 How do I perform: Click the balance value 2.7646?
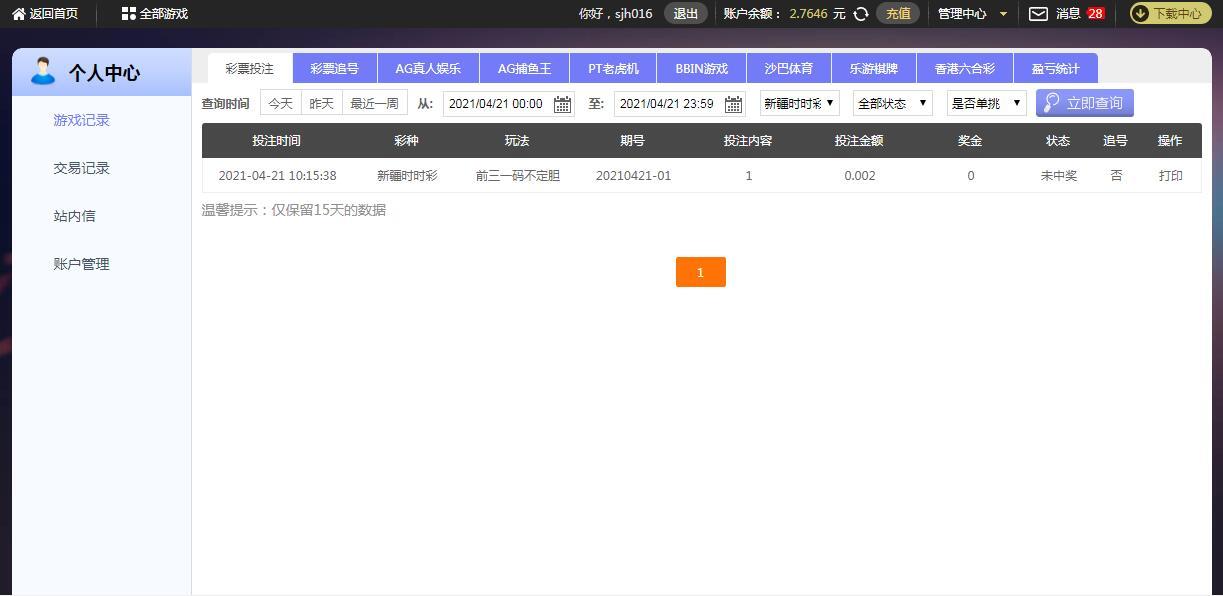808,14
